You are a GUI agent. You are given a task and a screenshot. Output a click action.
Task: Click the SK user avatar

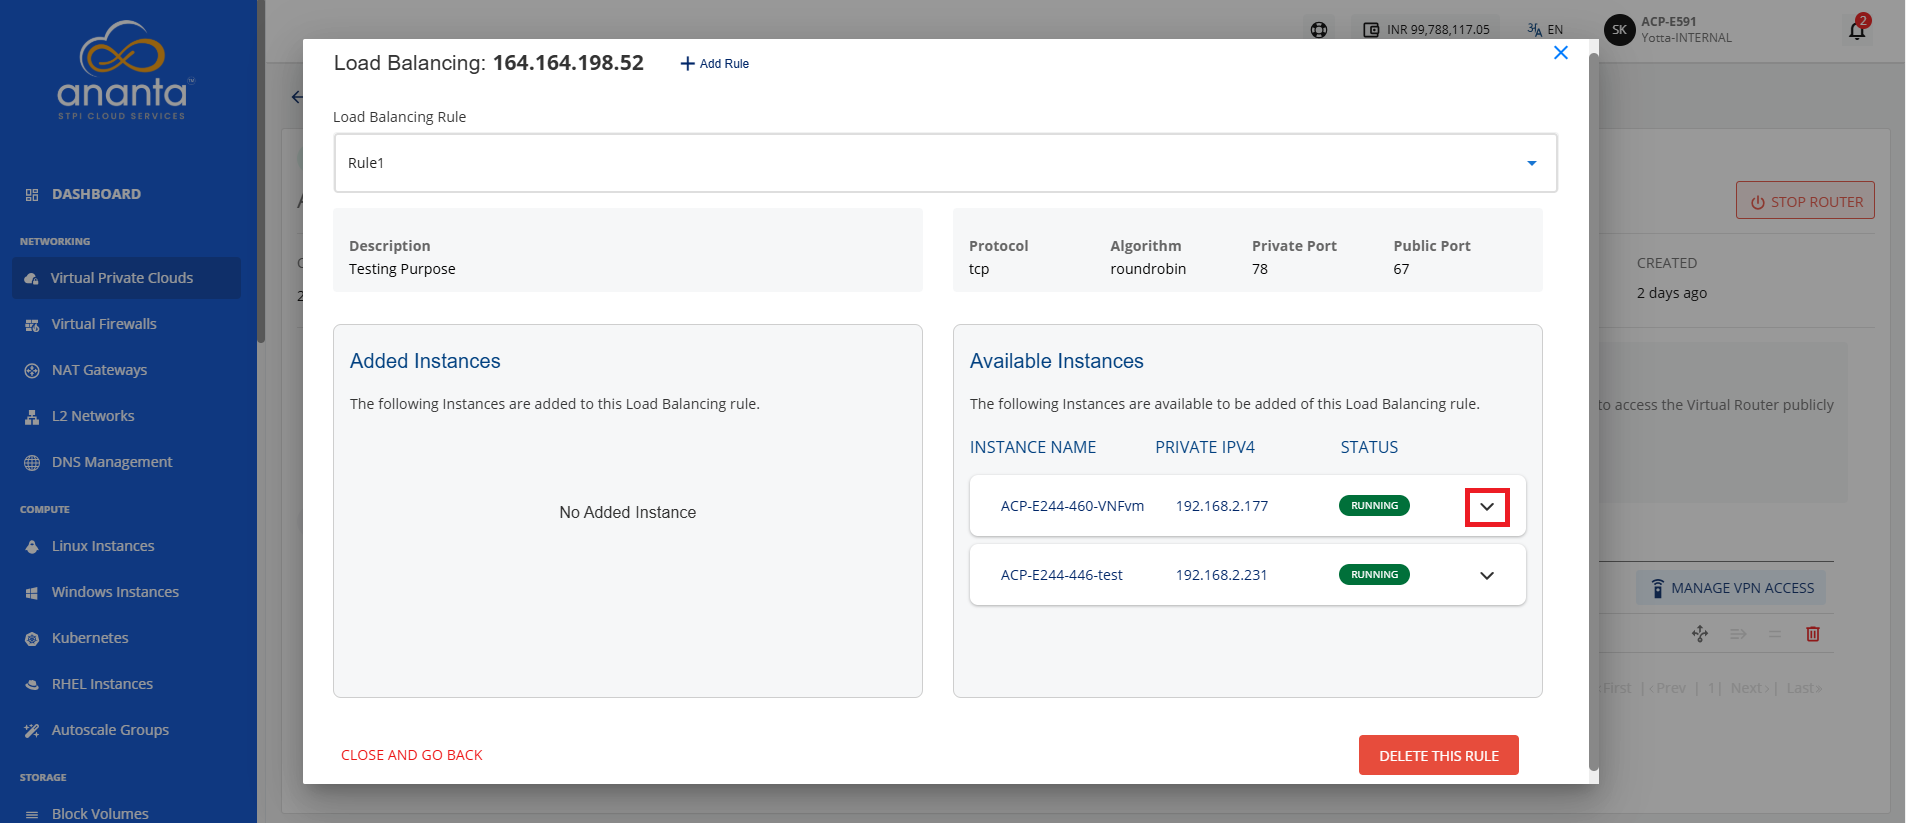(1619, 30)
